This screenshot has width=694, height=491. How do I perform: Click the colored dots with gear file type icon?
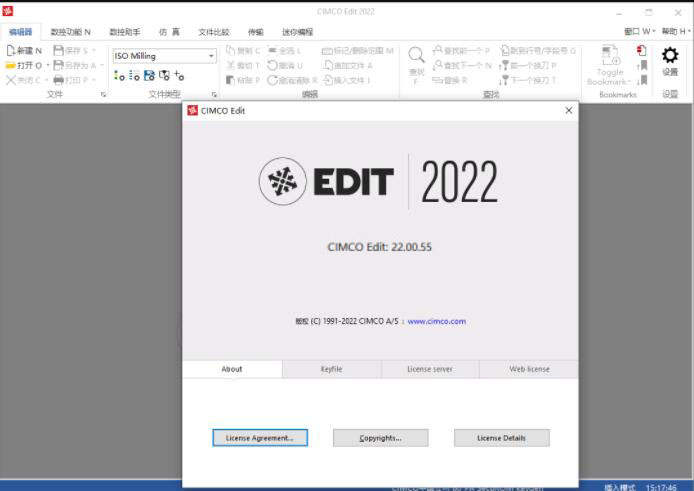119,76
